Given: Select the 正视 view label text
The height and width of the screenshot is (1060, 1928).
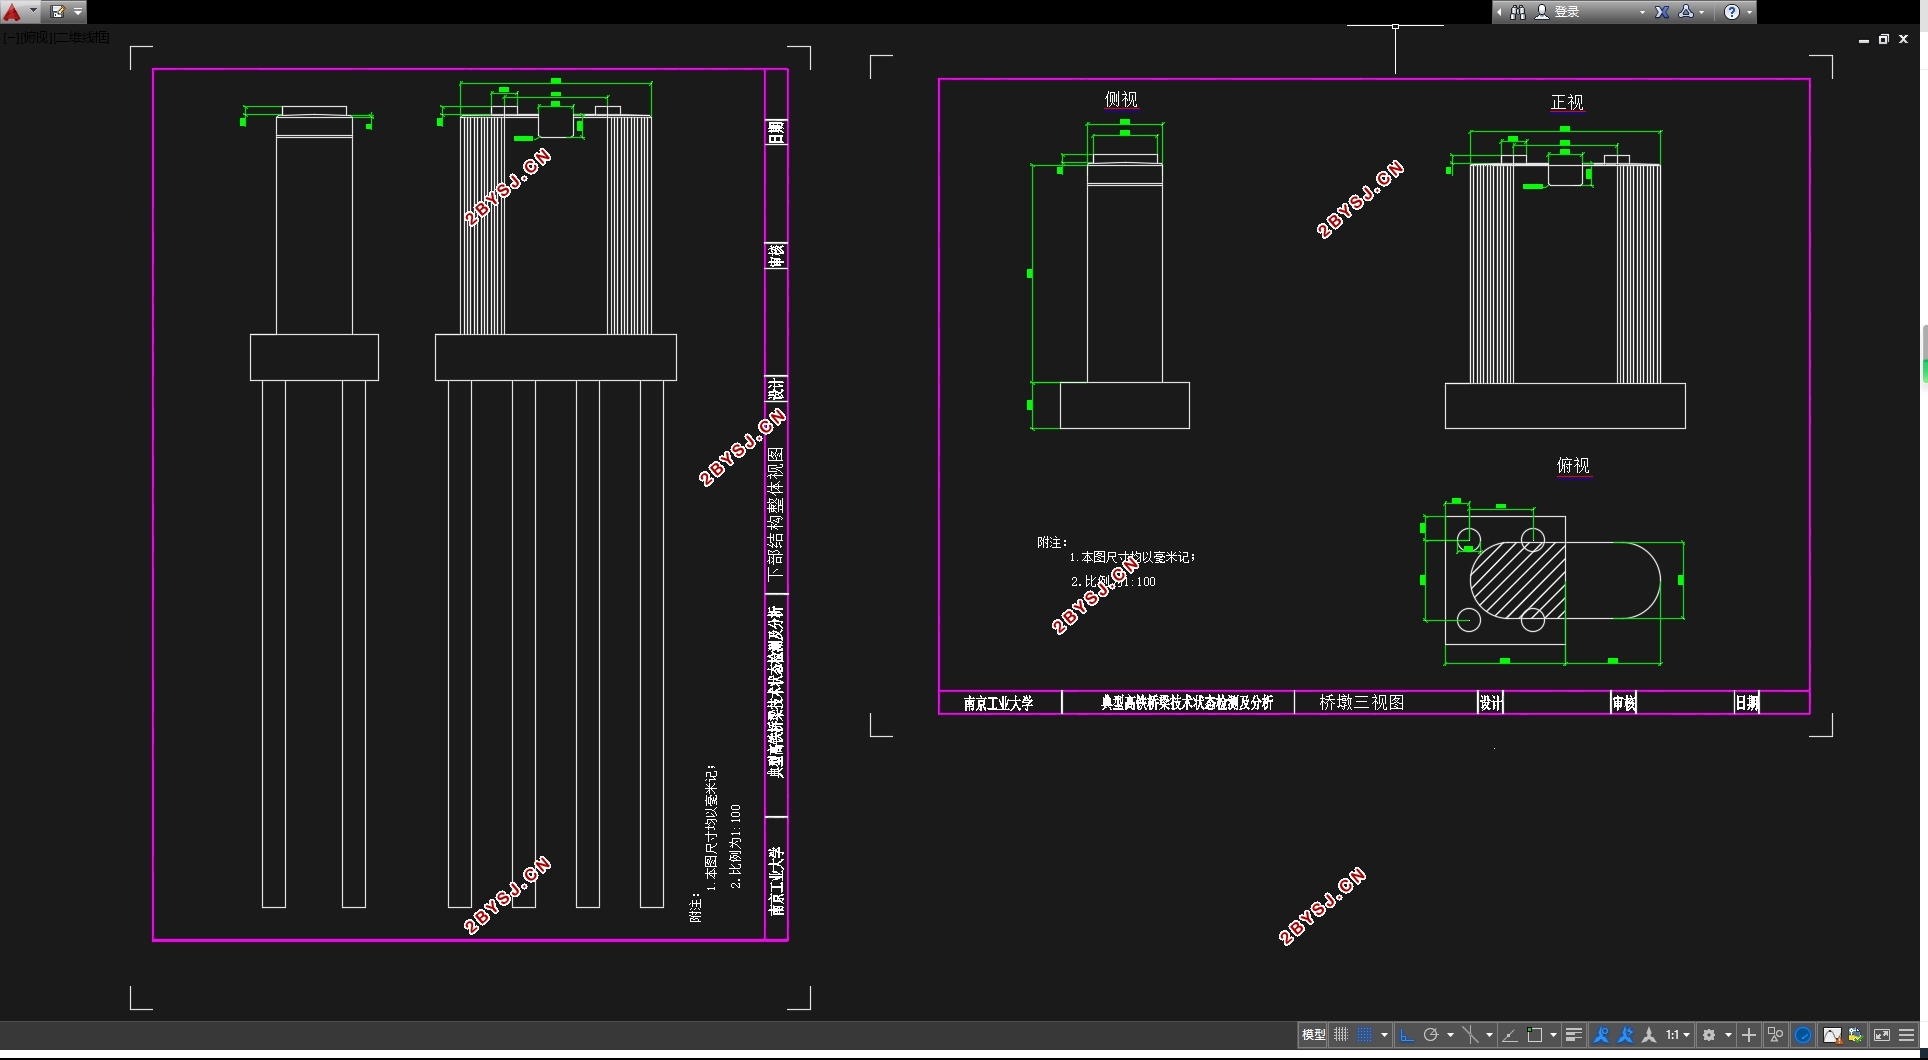Looking at the screenshot, I should click(1567, 102).
